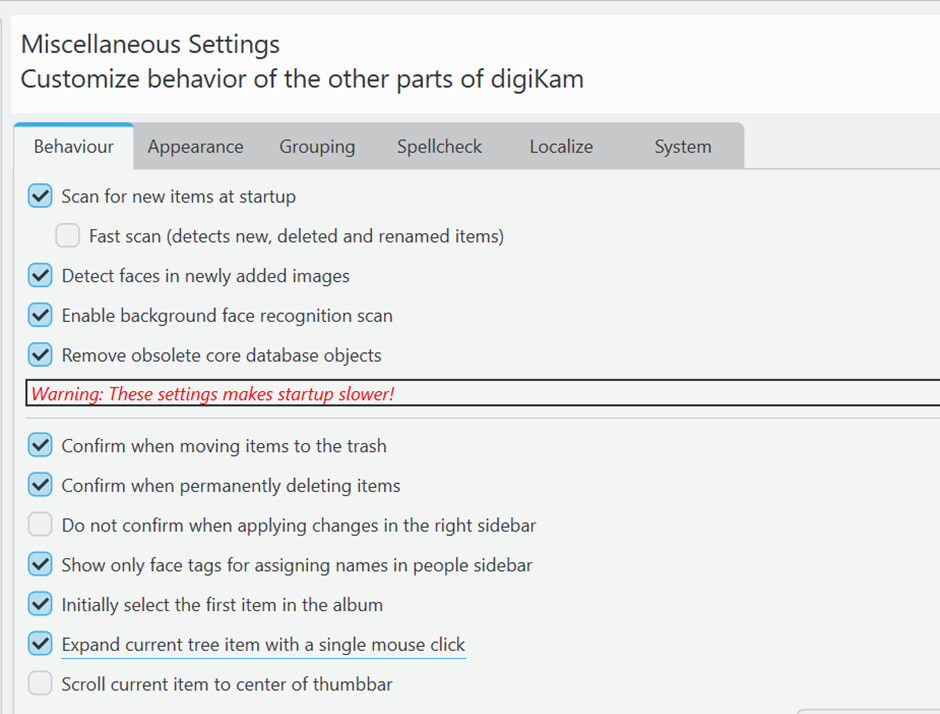The height and width of the screenshot is (714, 940).
Task: Go to the Localize tab
Action: coord(561,146)
